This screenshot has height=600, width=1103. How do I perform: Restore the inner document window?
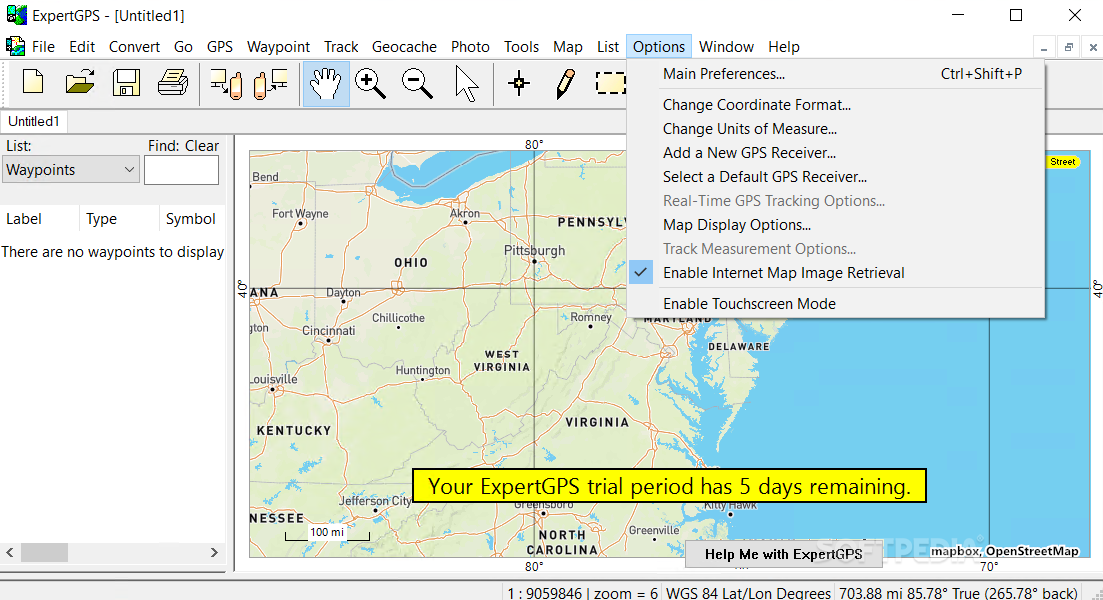coord(1068,48)
